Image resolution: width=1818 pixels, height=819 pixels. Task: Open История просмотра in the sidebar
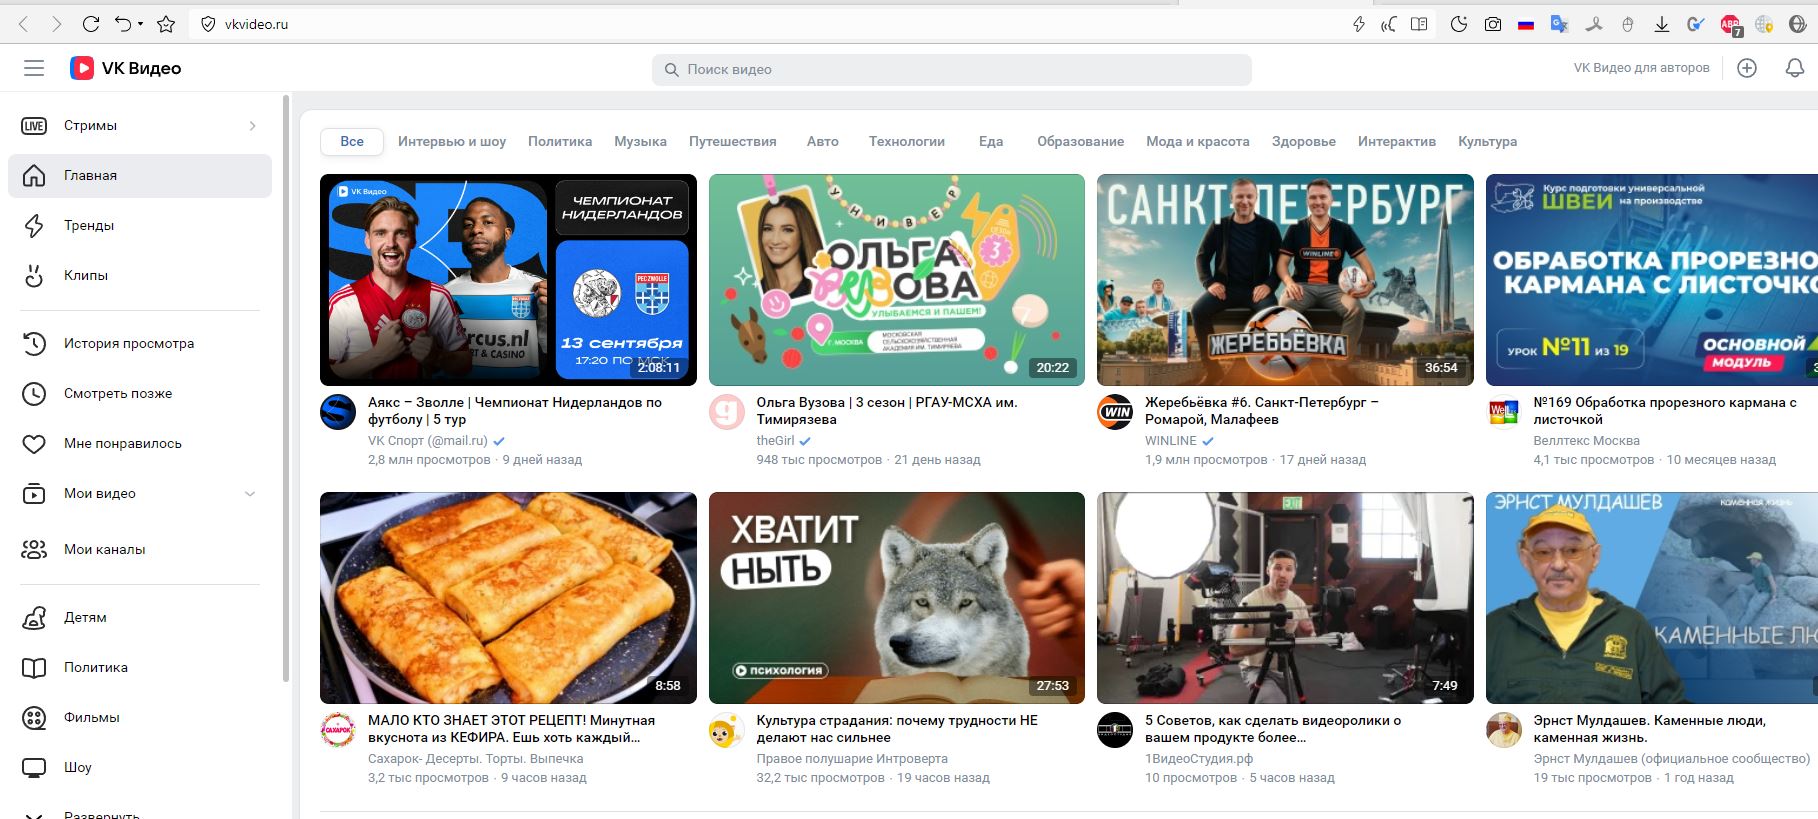point(129,343)
